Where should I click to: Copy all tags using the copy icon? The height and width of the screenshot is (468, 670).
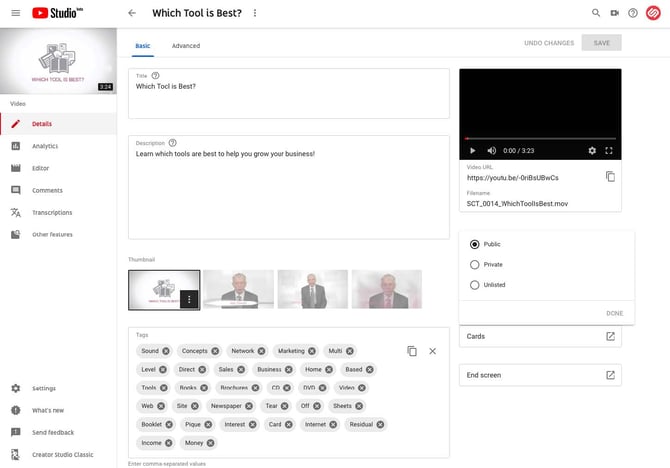[412, 351]
